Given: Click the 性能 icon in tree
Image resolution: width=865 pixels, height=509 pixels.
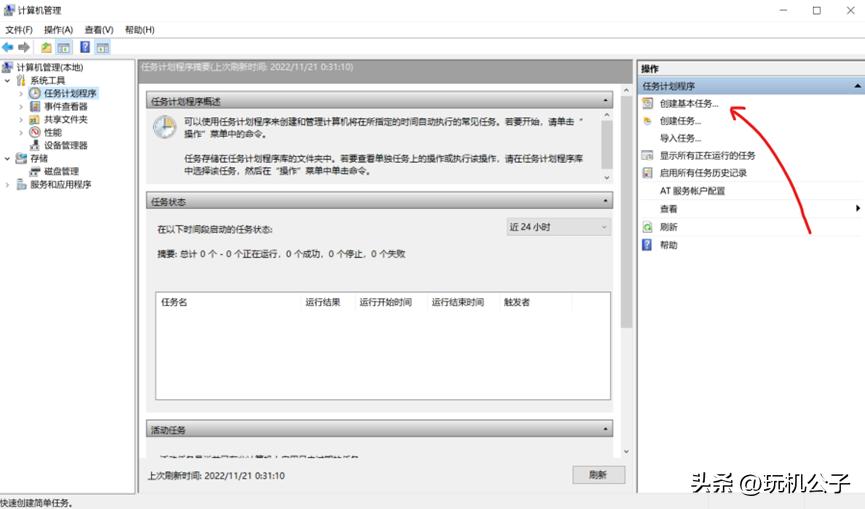Looking at the screenshot, I should 35,132.
